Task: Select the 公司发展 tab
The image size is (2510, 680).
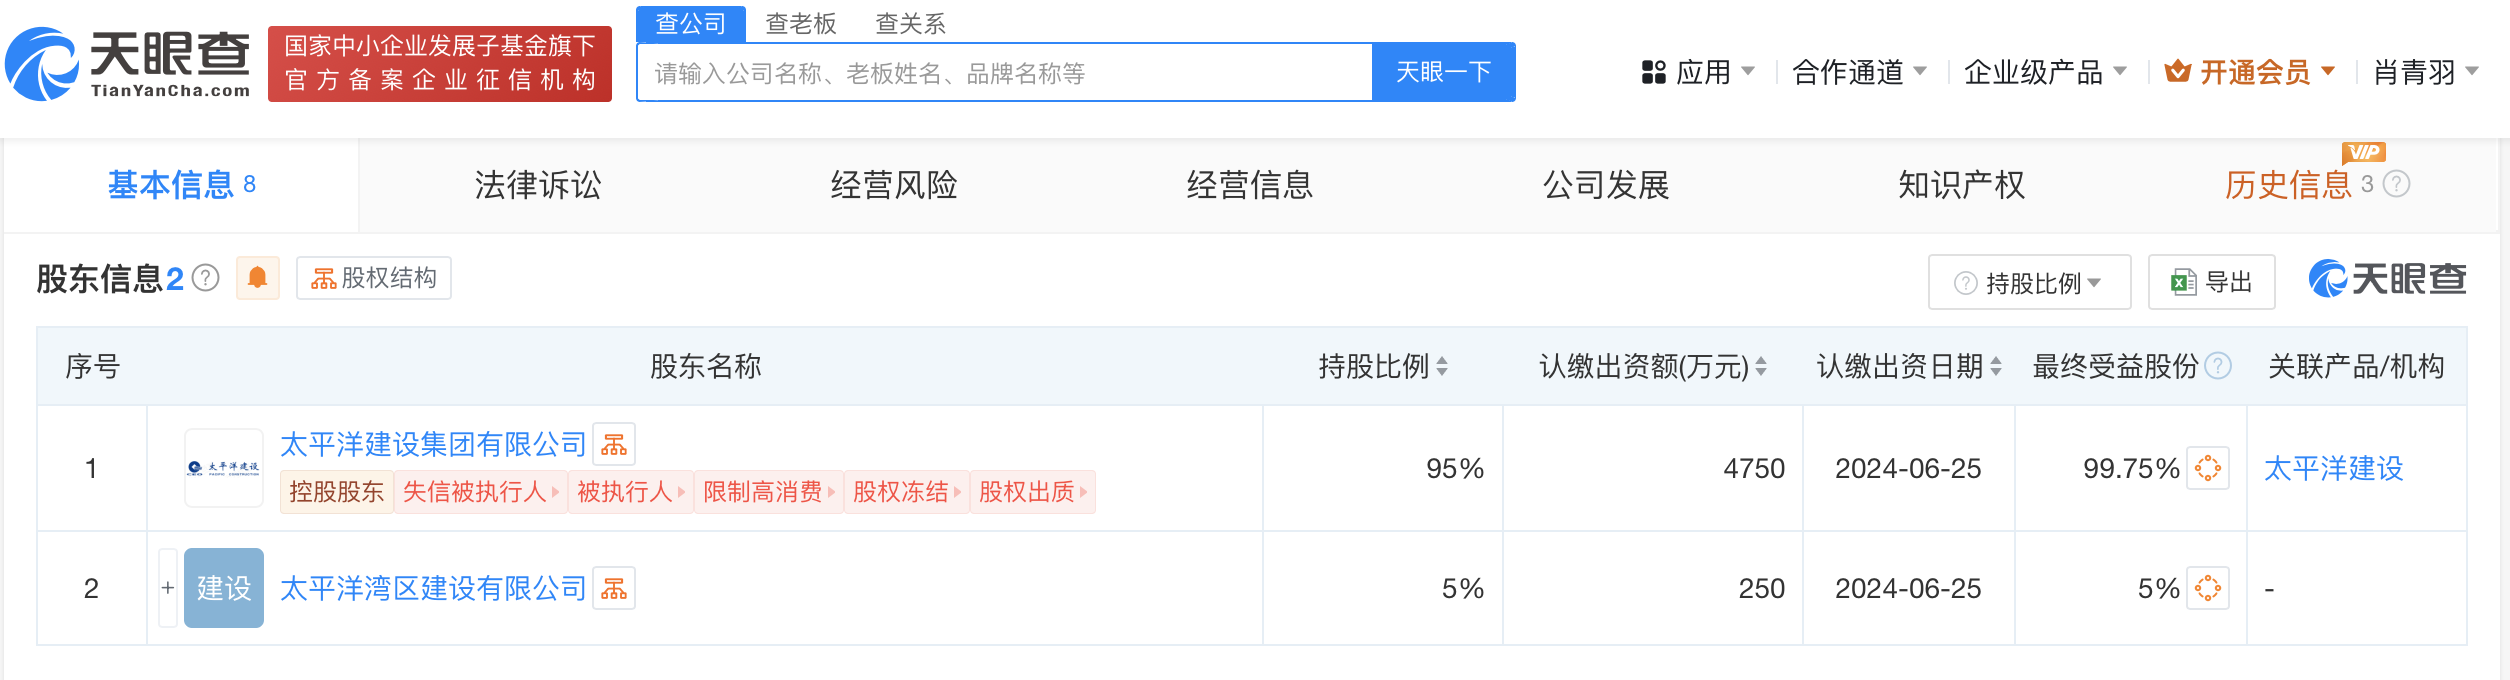Action: click(x=1606, y=185)
